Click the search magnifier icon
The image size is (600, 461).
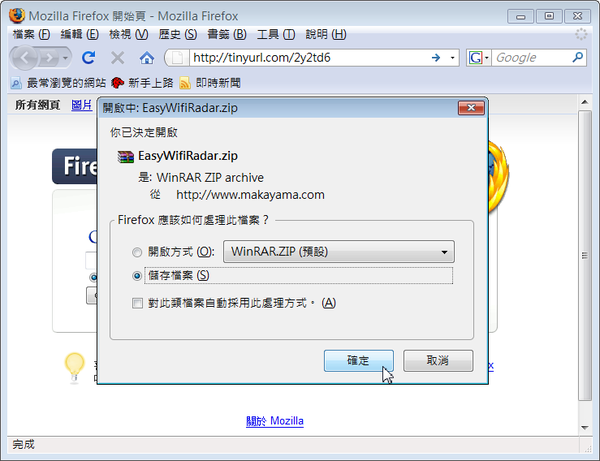(577, 57)
